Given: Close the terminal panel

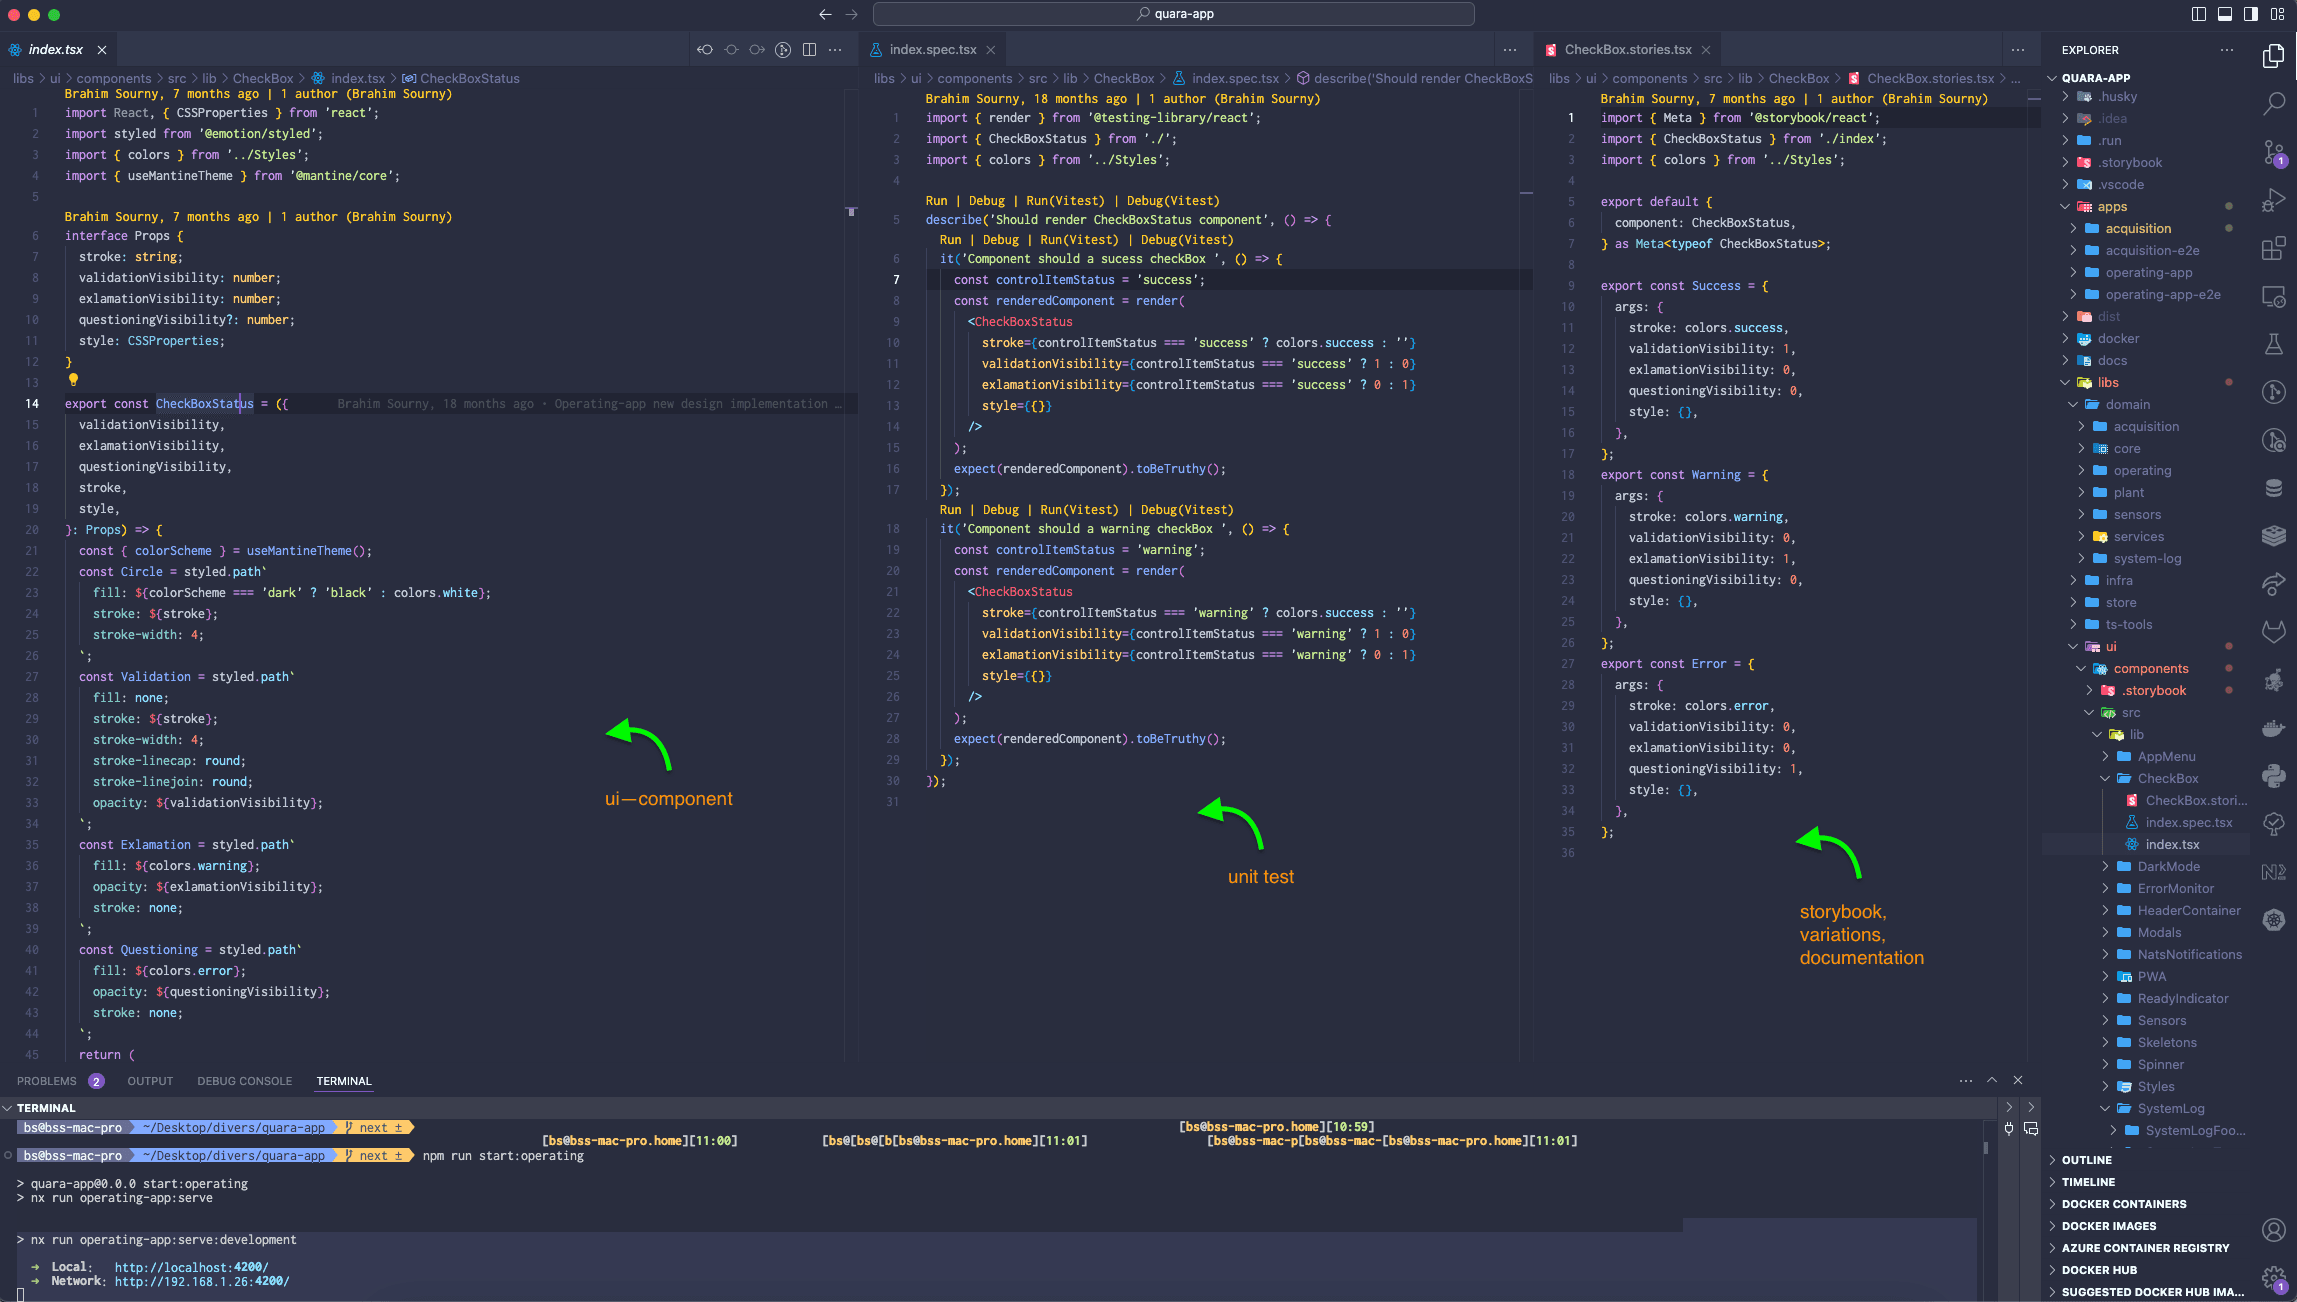Looking at the screenshot, I should [x=2018, y=1081].
